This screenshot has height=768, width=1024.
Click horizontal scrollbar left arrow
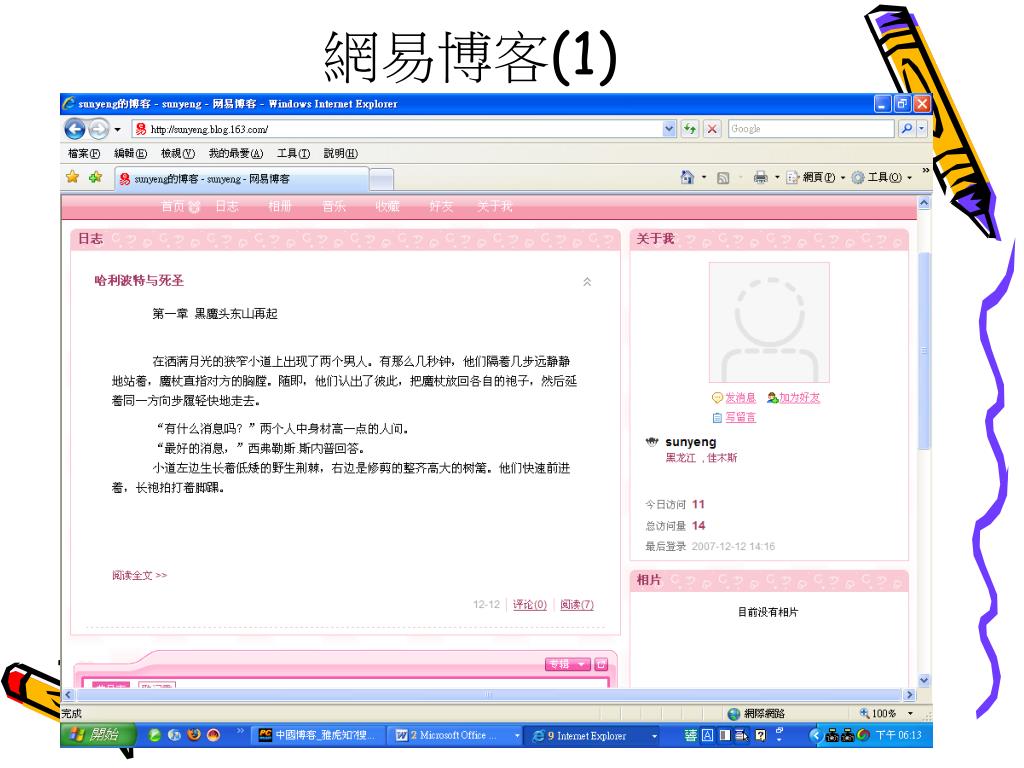[x=69, y=695]
